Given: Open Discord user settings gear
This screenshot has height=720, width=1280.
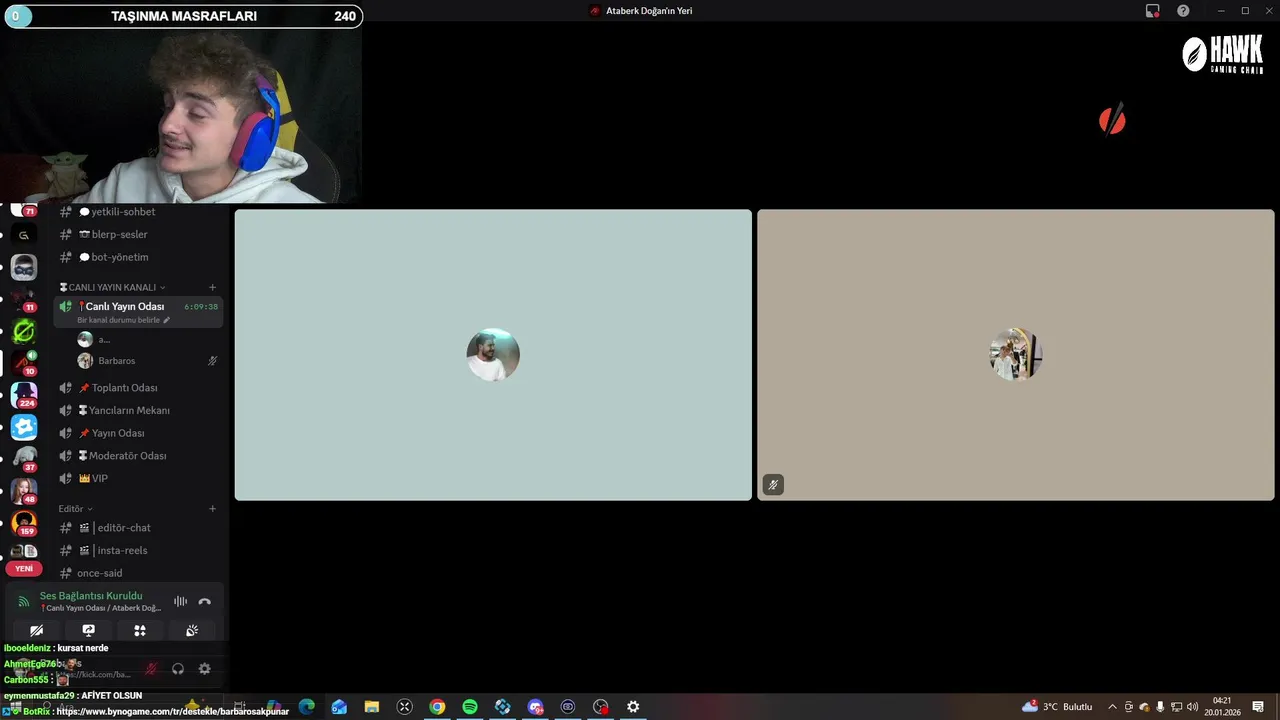Looking at the screenshot, I should (x=204, y=669).
